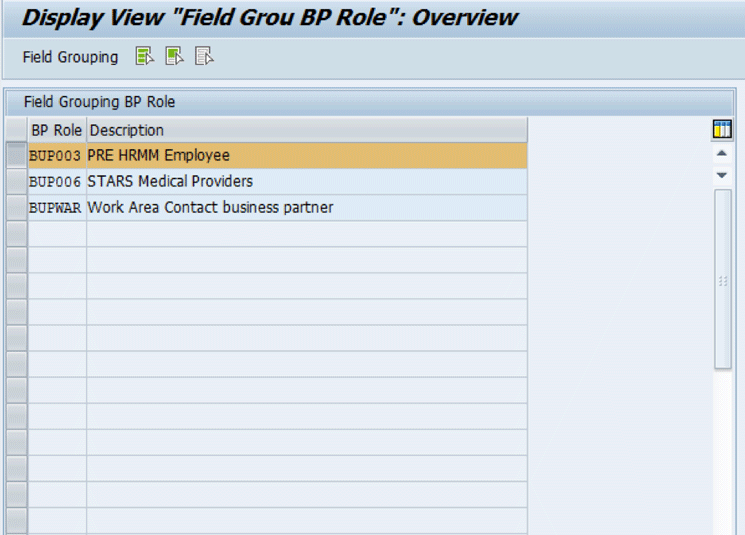Image resolution: width=745 pixels, height=535 pixels.
Task: Toggle the row selector for BUP006
Action: pyautogui.click(x=16, y=182)
